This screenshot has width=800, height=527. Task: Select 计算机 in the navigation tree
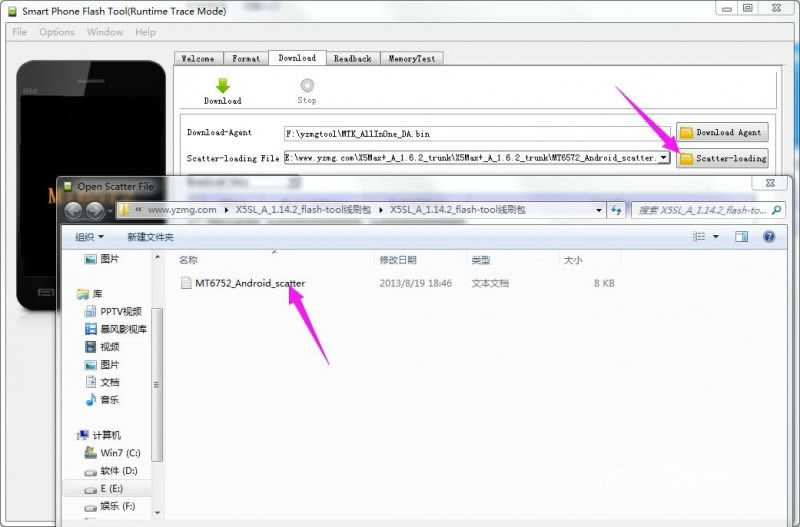[107, 435]
